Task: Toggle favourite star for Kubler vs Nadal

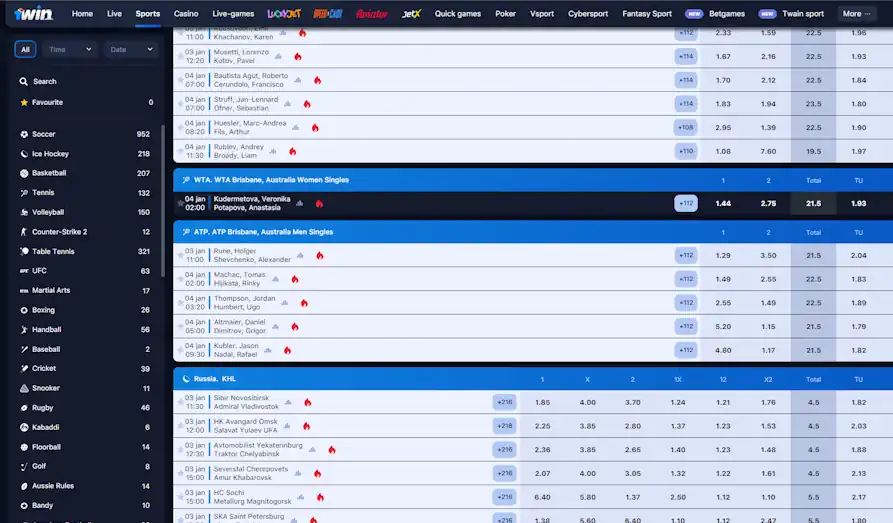Action: 180,350
